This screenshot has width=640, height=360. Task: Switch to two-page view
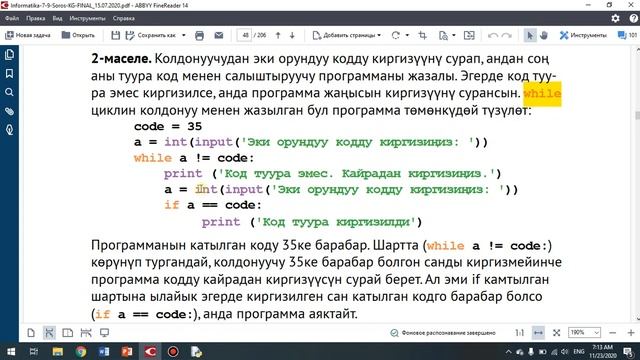(68, 333)
